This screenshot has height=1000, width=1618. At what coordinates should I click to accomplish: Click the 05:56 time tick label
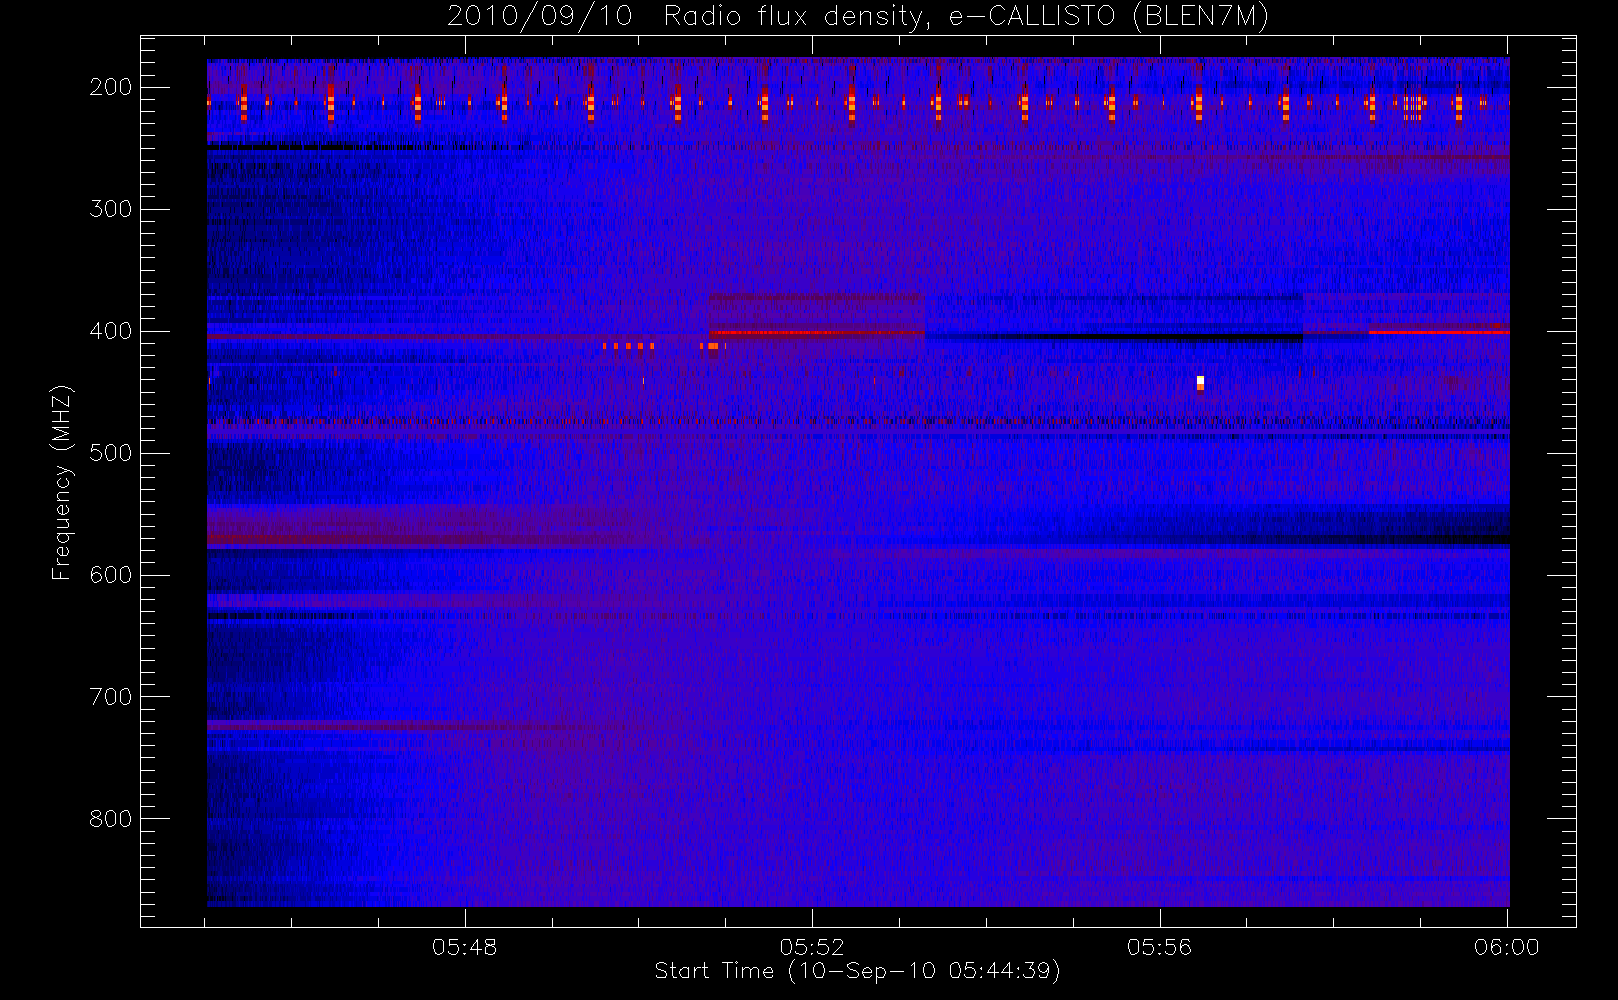point(1160,947)
